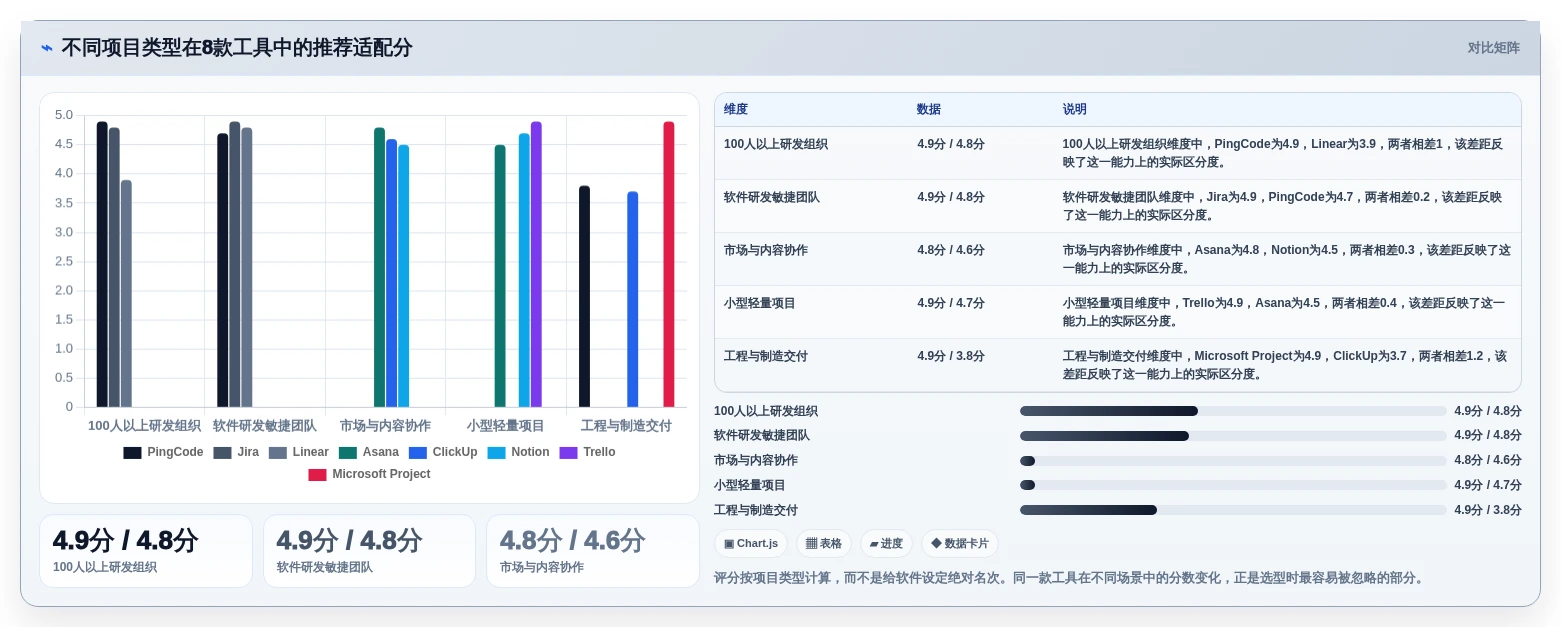Image resolution: width=1561 pixels, height=627 pixels.
Task: Select table row 小型轻量项目
Action: [1118, 312]
